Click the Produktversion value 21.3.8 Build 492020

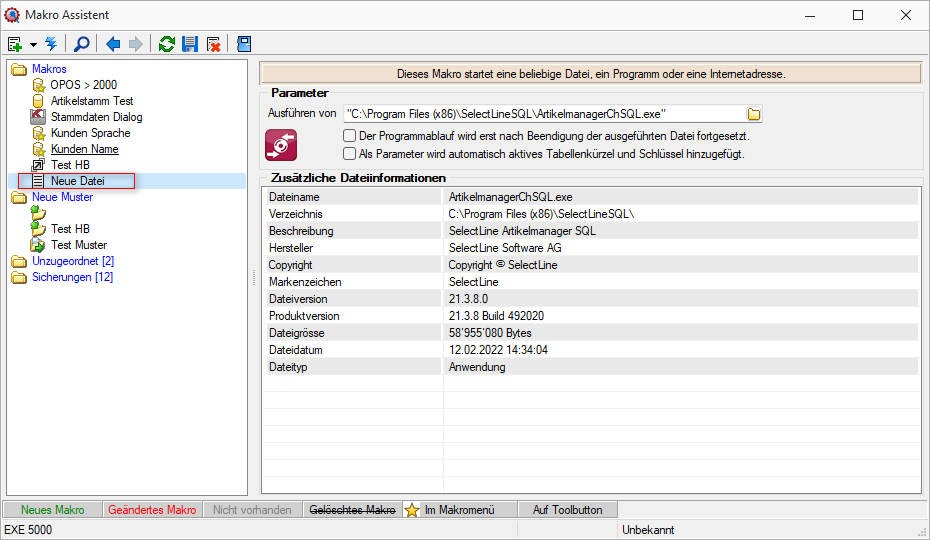point(496,316)
